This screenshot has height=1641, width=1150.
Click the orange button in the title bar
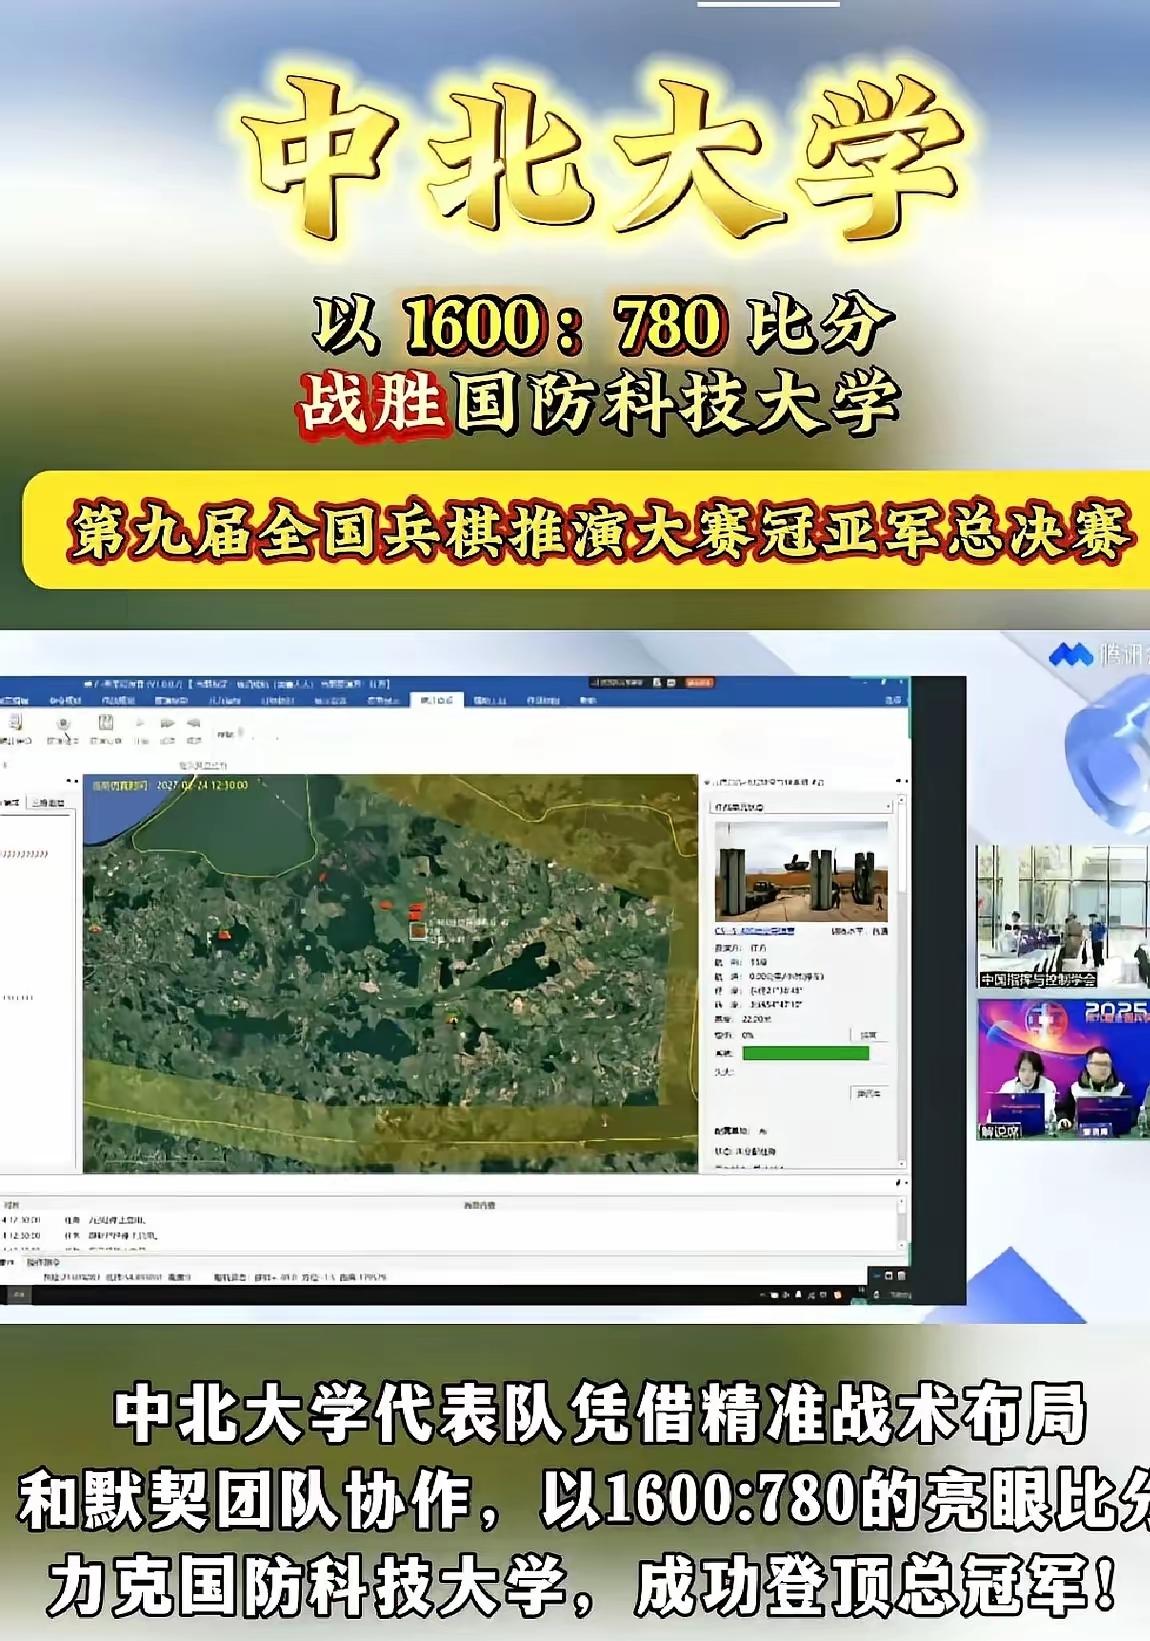[699, 682]
